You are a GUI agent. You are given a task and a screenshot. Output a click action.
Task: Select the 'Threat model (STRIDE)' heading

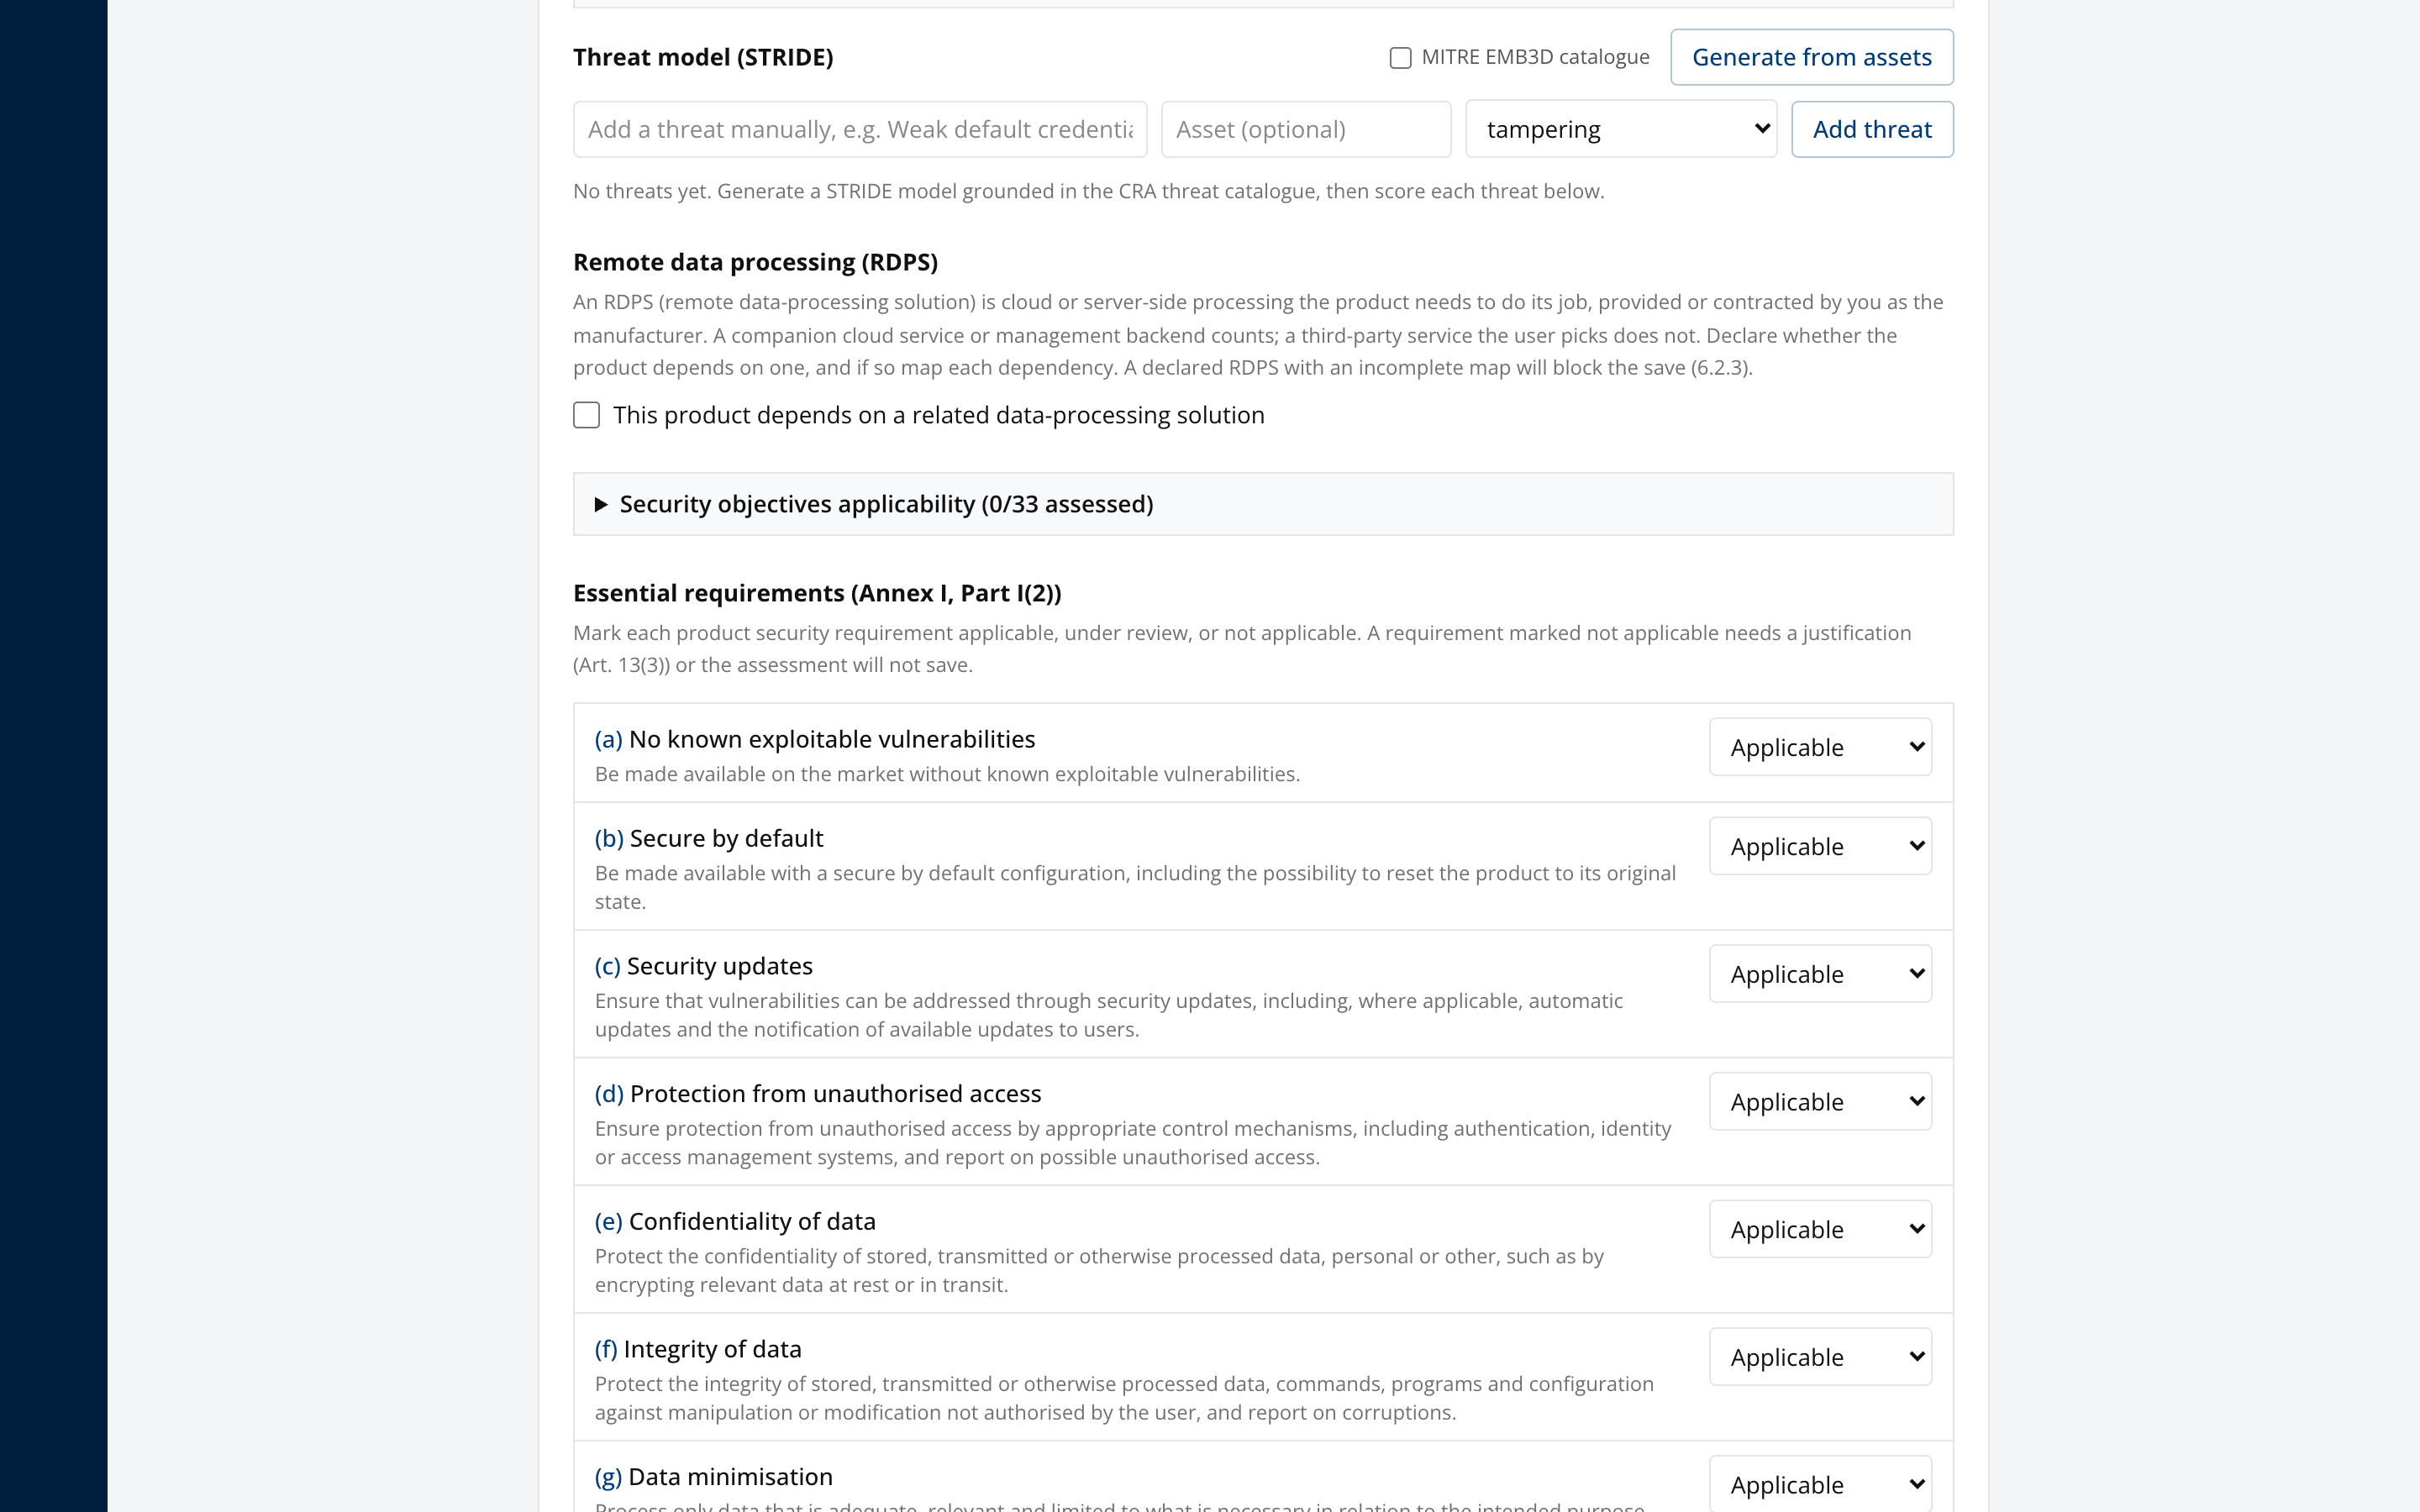pyautogui.click(x=703, y=57)
